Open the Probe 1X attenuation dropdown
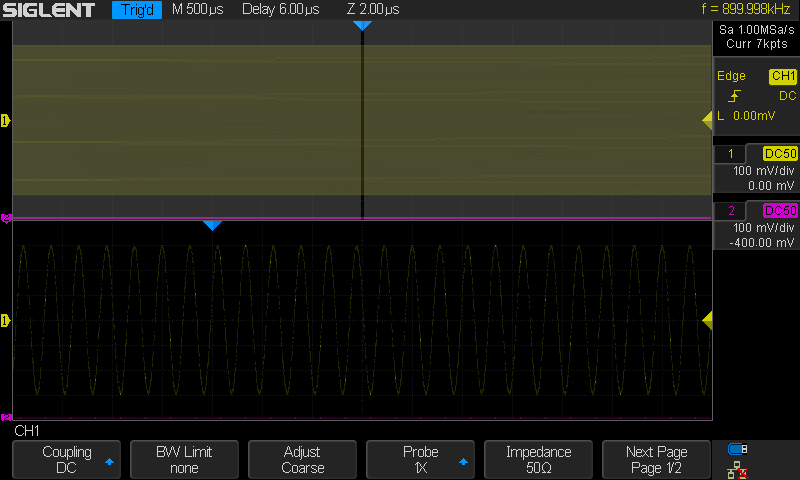The width and height of the screenshot is (800, 480). pyautogui.click(x=420, y=459)
